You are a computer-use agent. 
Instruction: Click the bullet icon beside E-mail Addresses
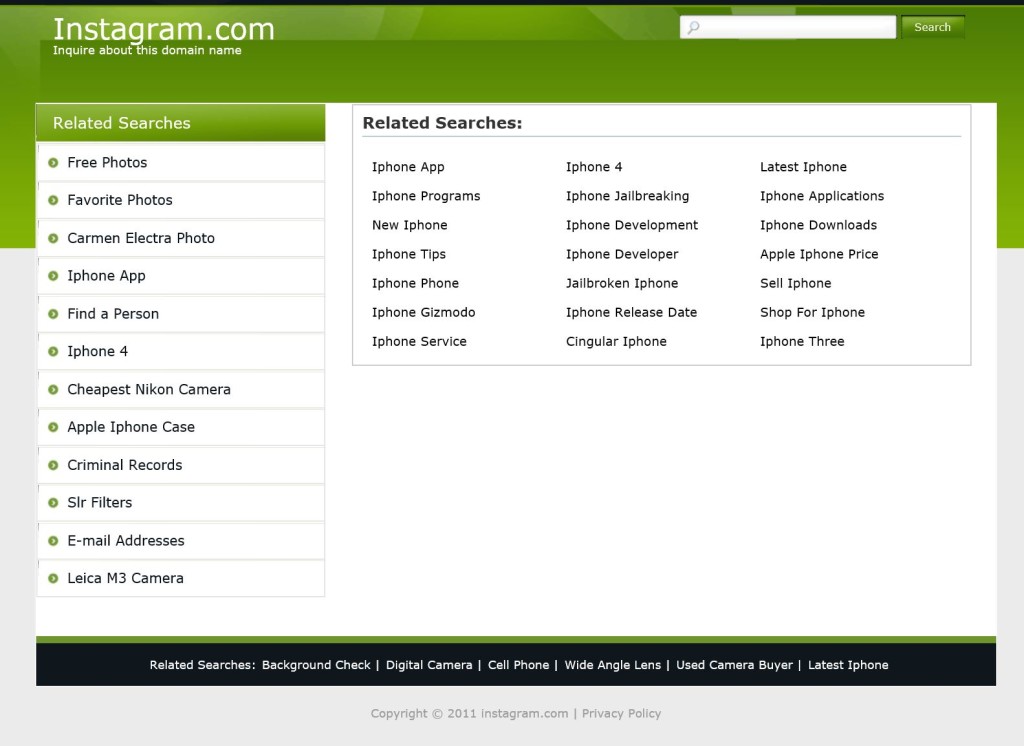[54, 541]
